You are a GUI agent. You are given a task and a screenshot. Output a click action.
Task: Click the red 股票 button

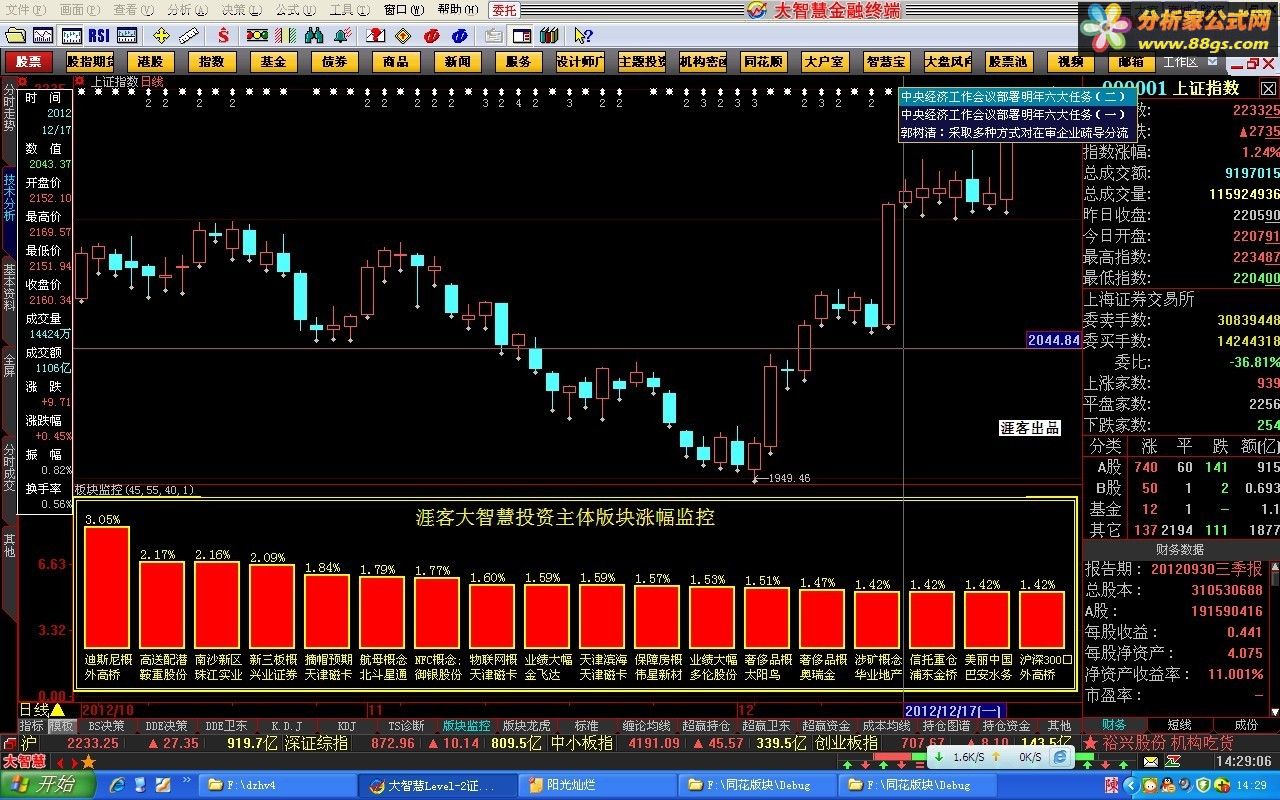coord(29,62)
